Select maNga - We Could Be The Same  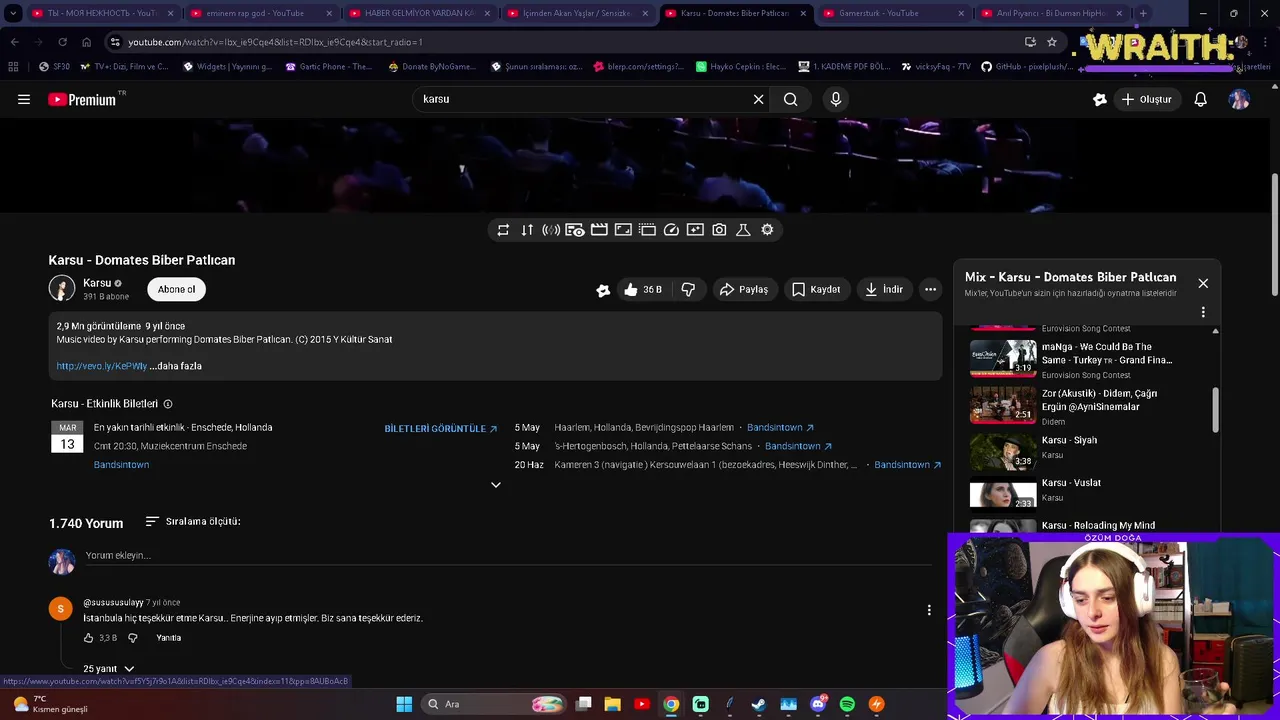click(1092, 360)
